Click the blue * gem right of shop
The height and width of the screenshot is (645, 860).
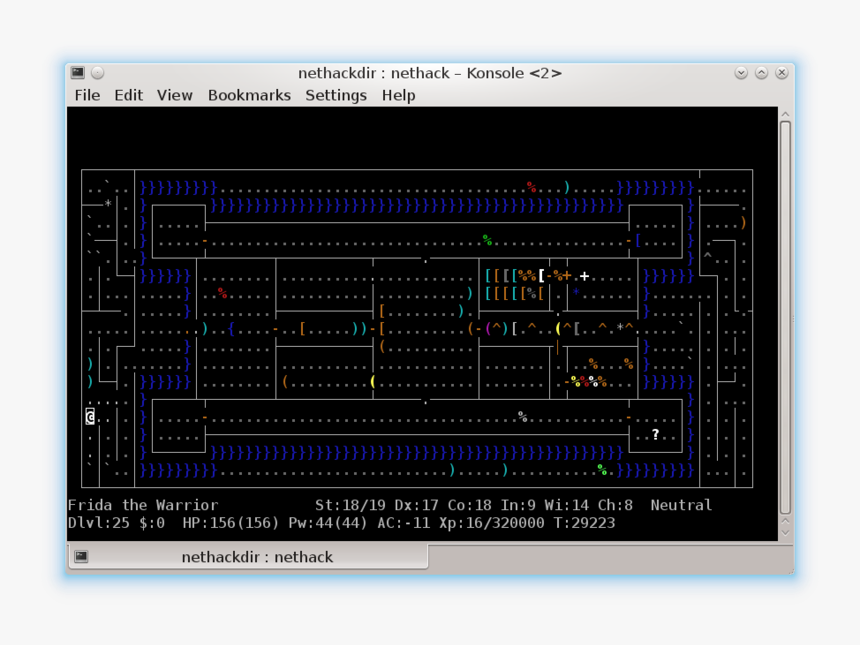click(576, 292)
